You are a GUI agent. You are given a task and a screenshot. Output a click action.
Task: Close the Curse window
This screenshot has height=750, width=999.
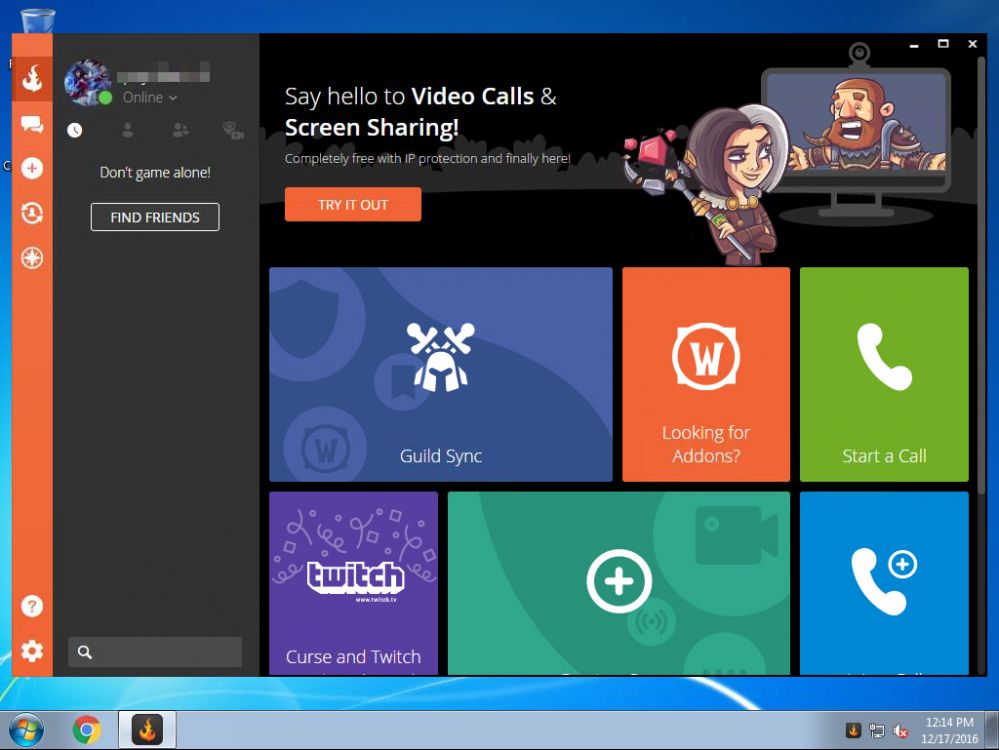coord(972,44)
